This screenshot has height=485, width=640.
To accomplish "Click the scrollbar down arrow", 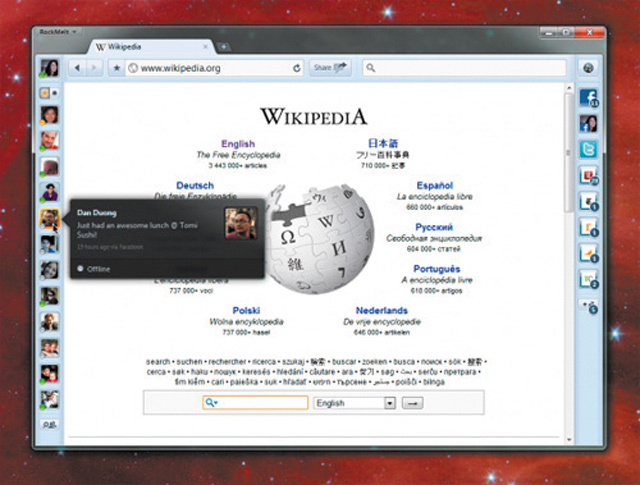I will tap(569, 440).
